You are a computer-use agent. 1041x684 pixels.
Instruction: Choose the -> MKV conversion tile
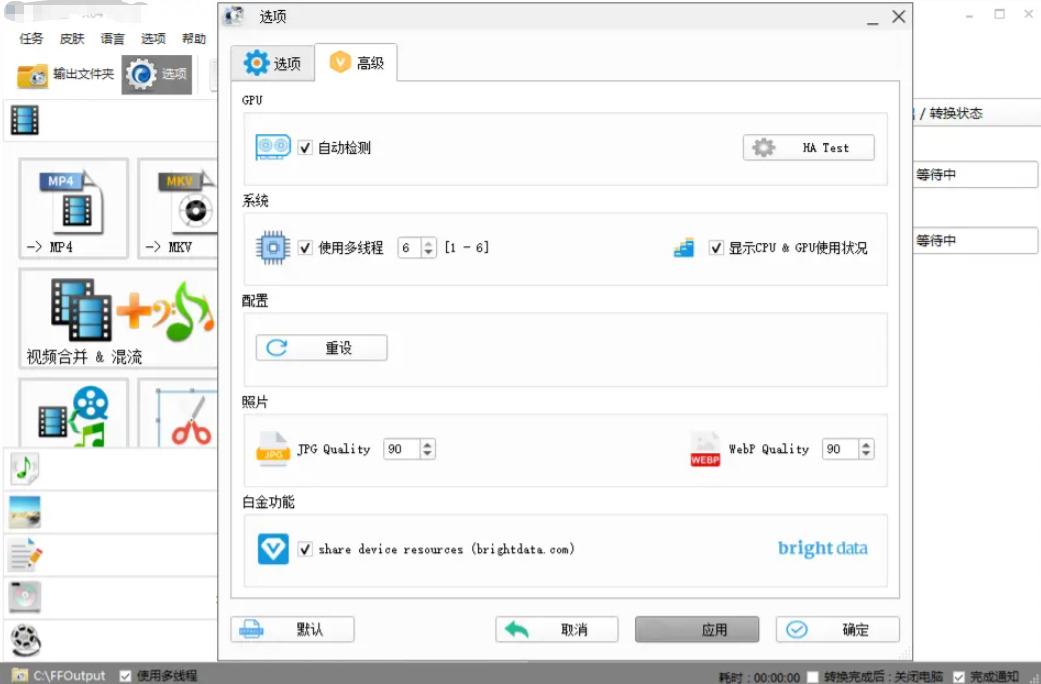coord(178,208)
